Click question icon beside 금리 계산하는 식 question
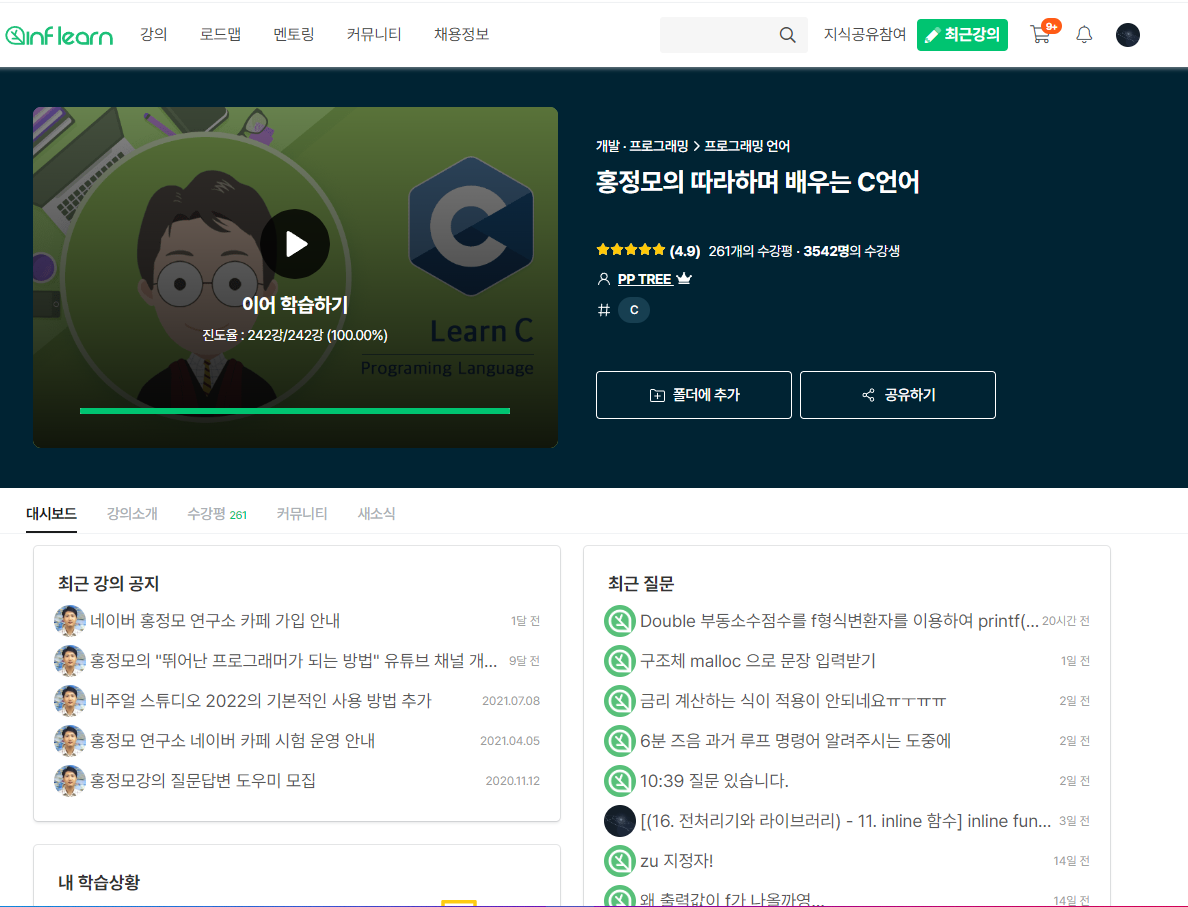Screen dimensions: 1188x907 [x=620, y=700]
